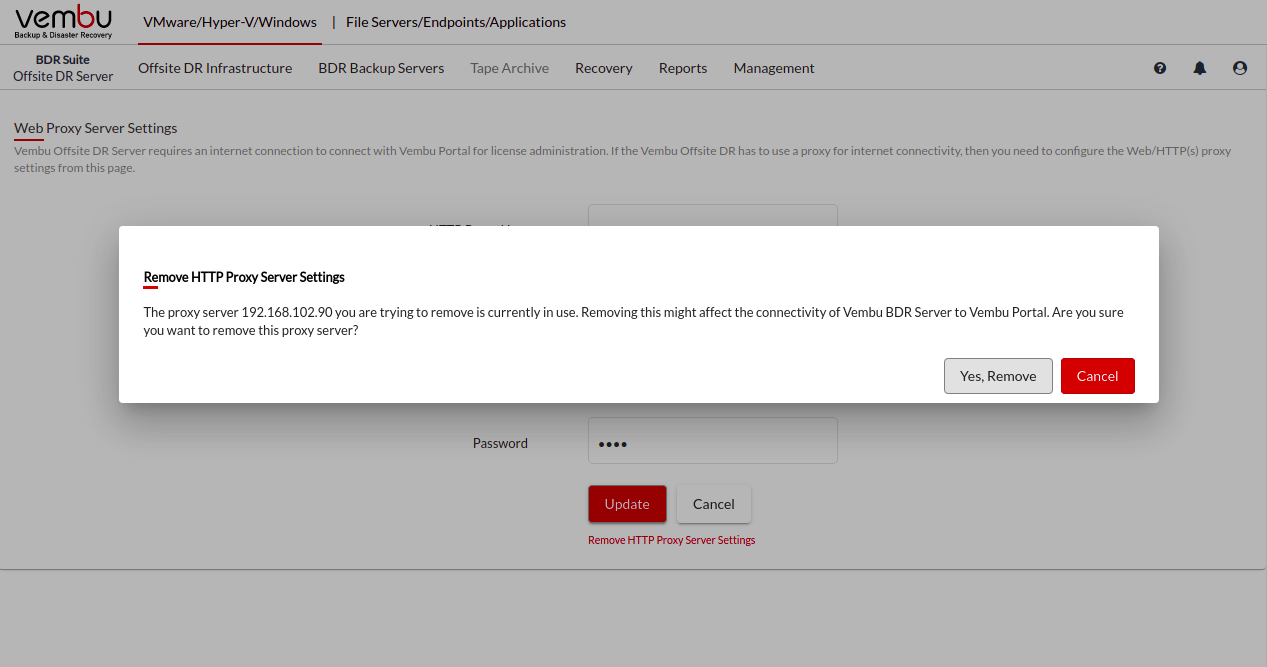Screen dimensions: 1267x667
Task: Open the BDR Backup Servers menu
Action: (x=381, y=68)
